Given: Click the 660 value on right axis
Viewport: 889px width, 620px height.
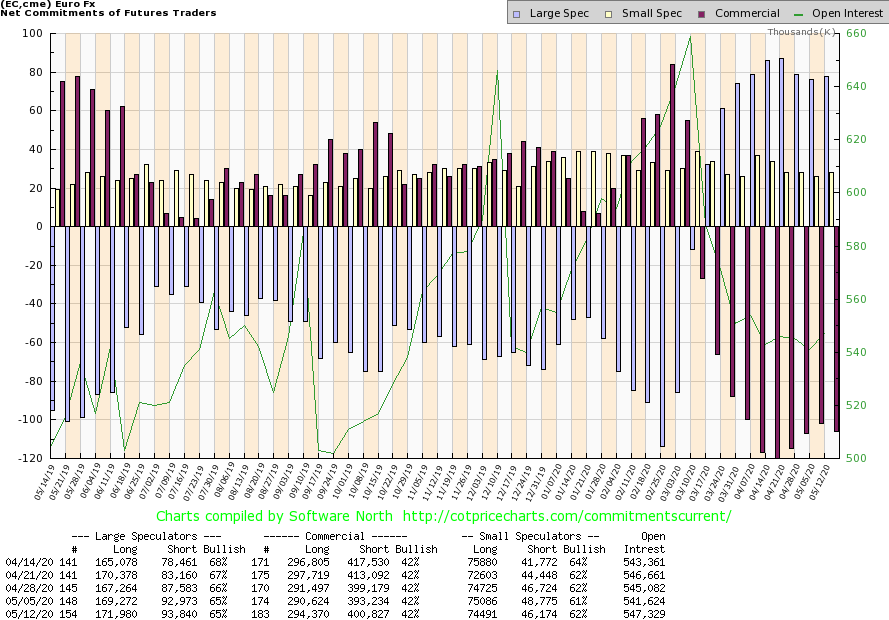Looking at the screenshot, I should point(858,34).
